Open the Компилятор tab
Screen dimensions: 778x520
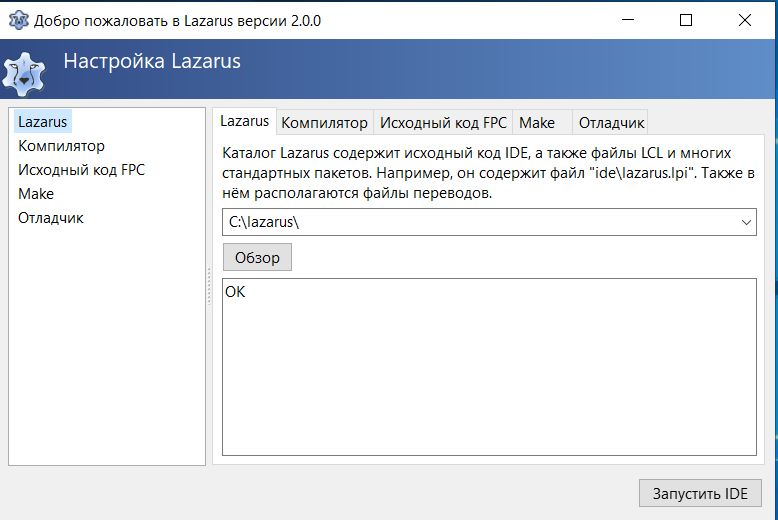coord(324,123)
